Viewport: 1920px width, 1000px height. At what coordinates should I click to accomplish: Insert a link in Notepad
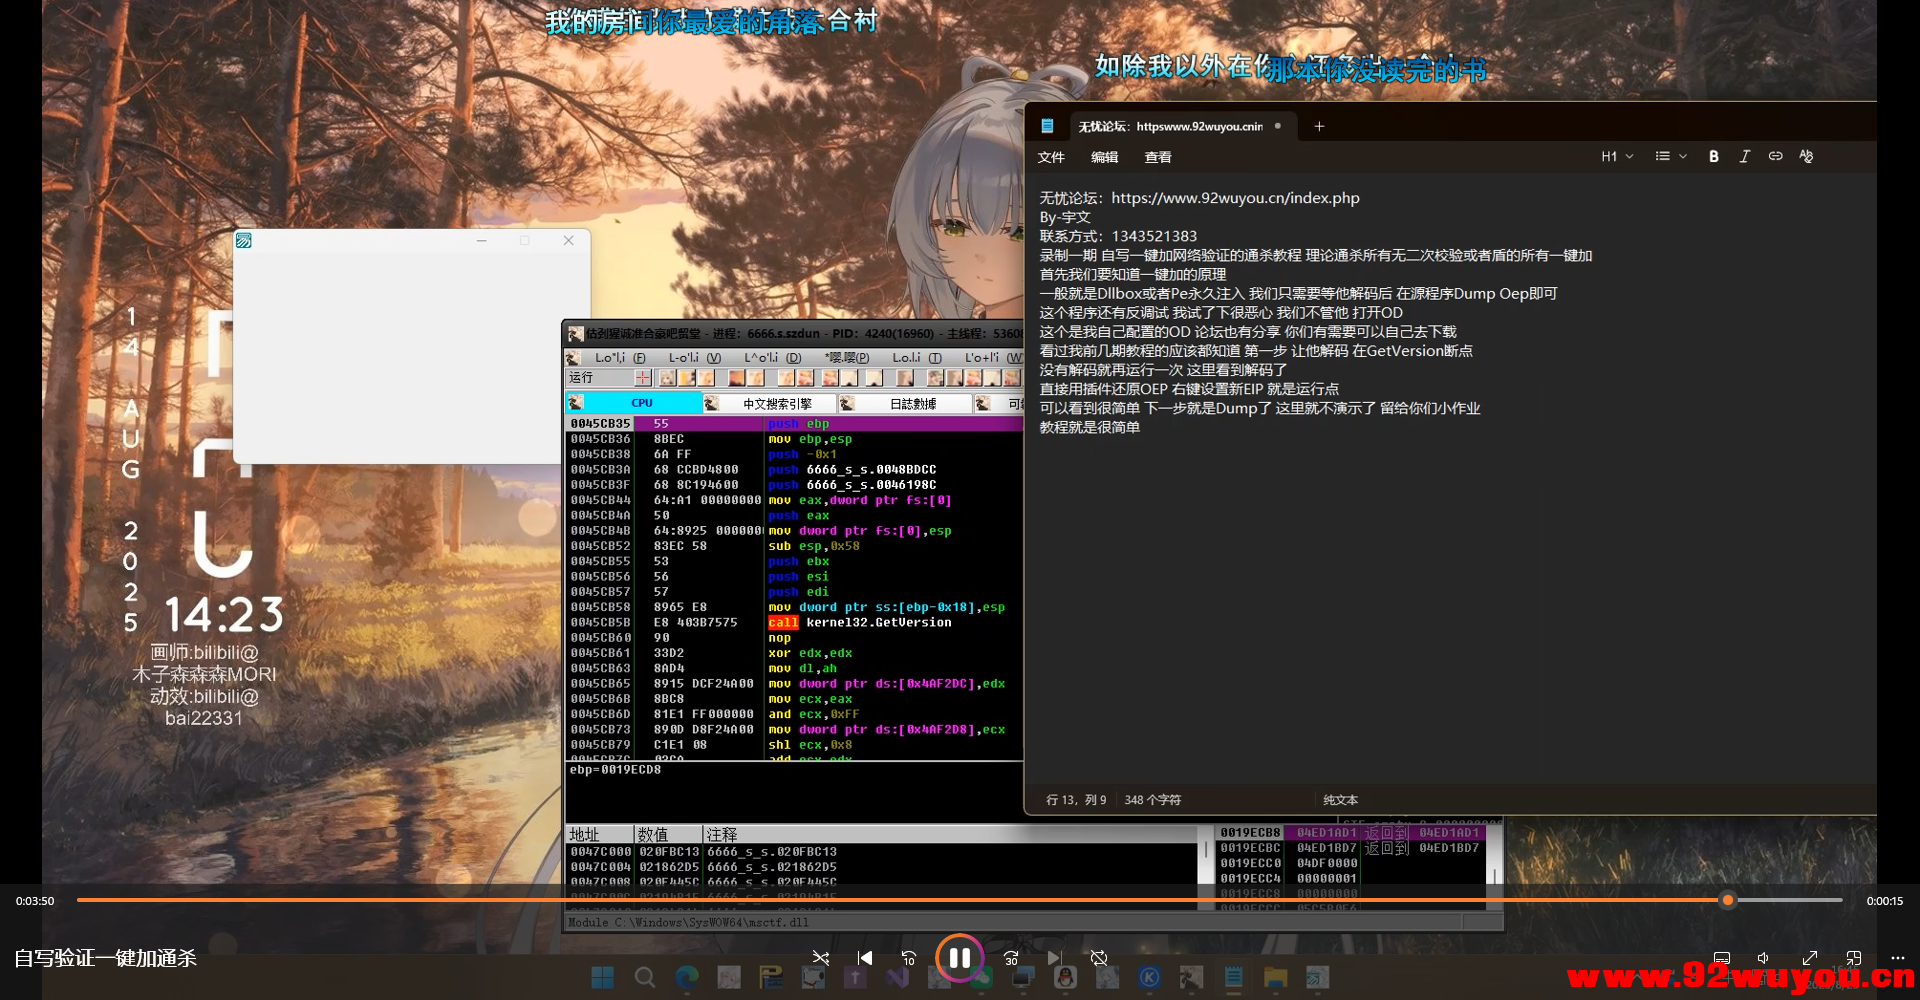click(1775, 156)
